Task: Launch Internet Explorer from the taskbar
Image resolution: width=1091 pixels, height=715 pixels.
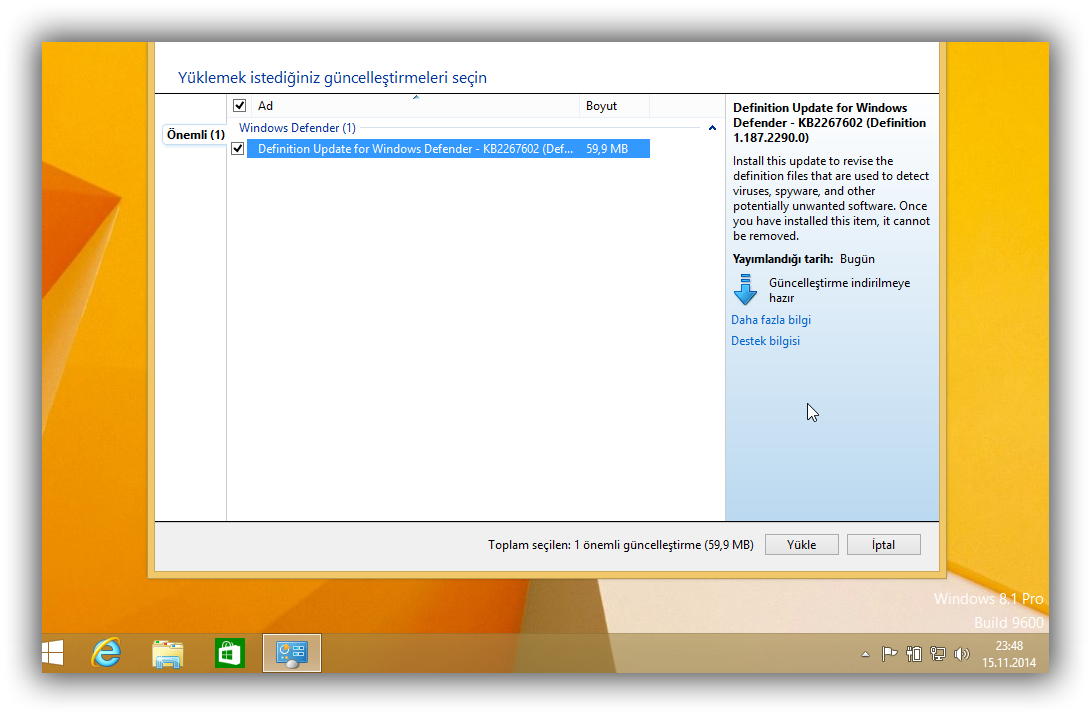Action: pyautogui.click(x=106, y=653)
